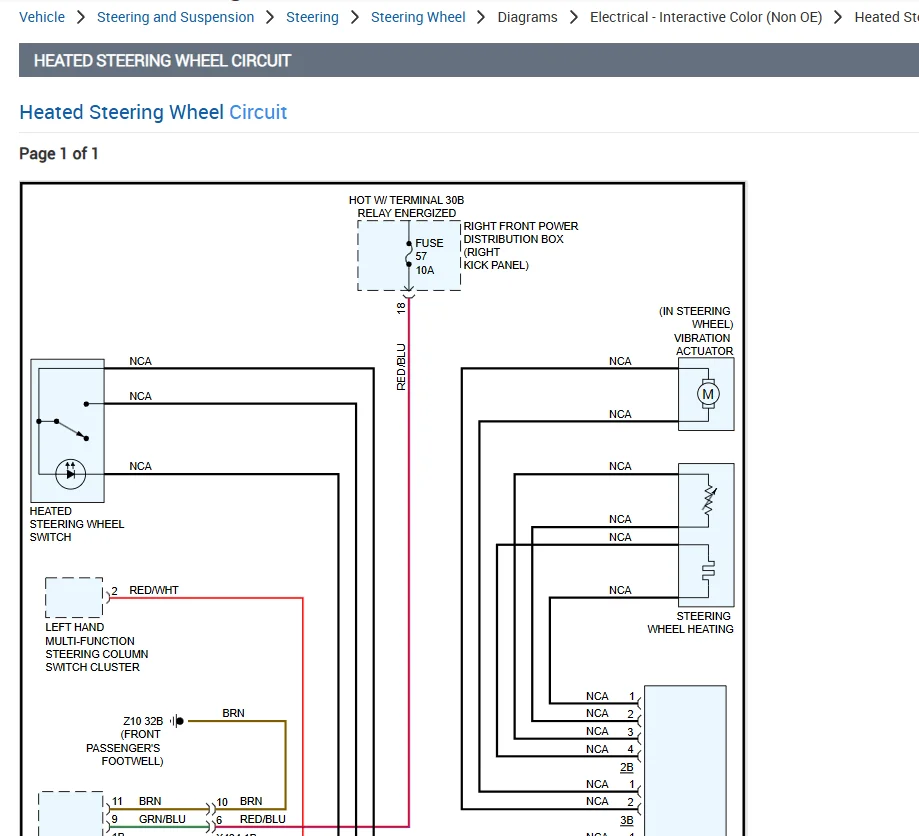Screen dimensions: 919x836
Task: Click the motor symbol in the vibration actuator
Action: (708, 394)
